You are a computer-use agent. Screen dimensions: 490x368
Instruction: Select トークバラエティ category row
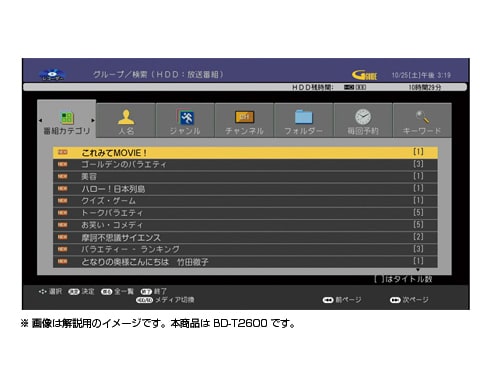(x=245, y=213)
